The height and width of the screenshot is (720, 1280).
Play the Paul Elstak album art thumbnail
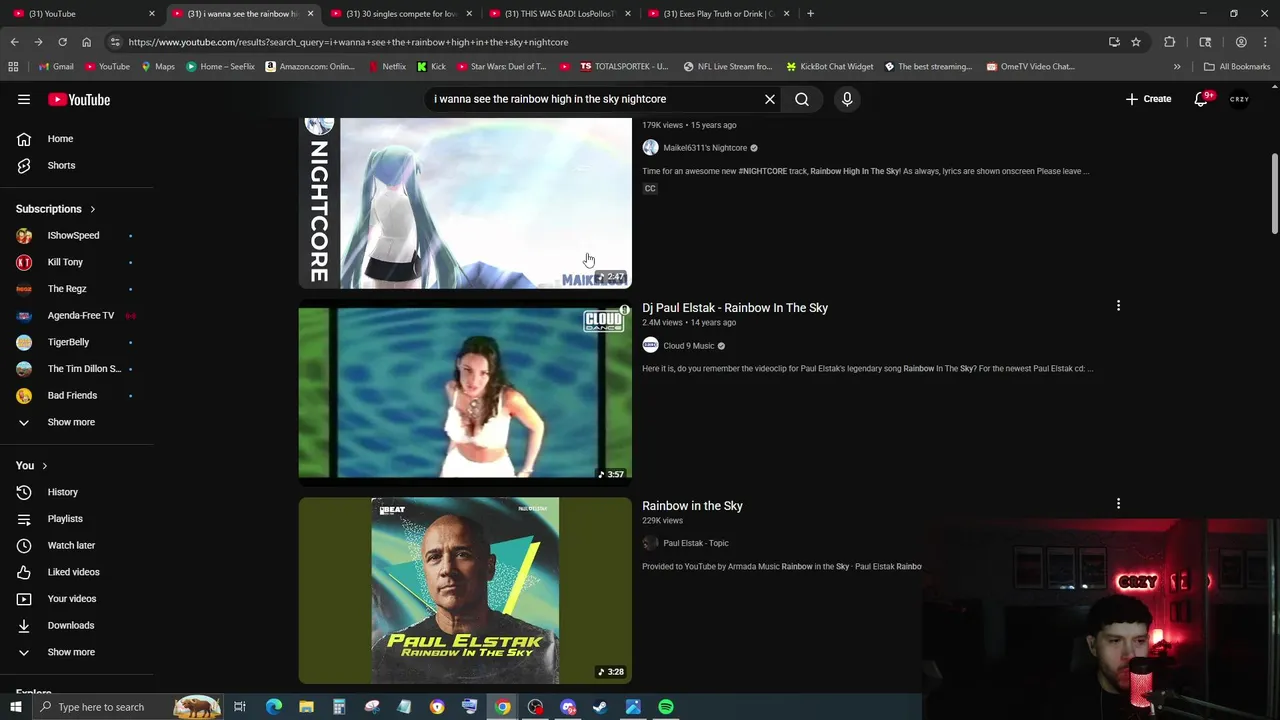tap(465, 590)
